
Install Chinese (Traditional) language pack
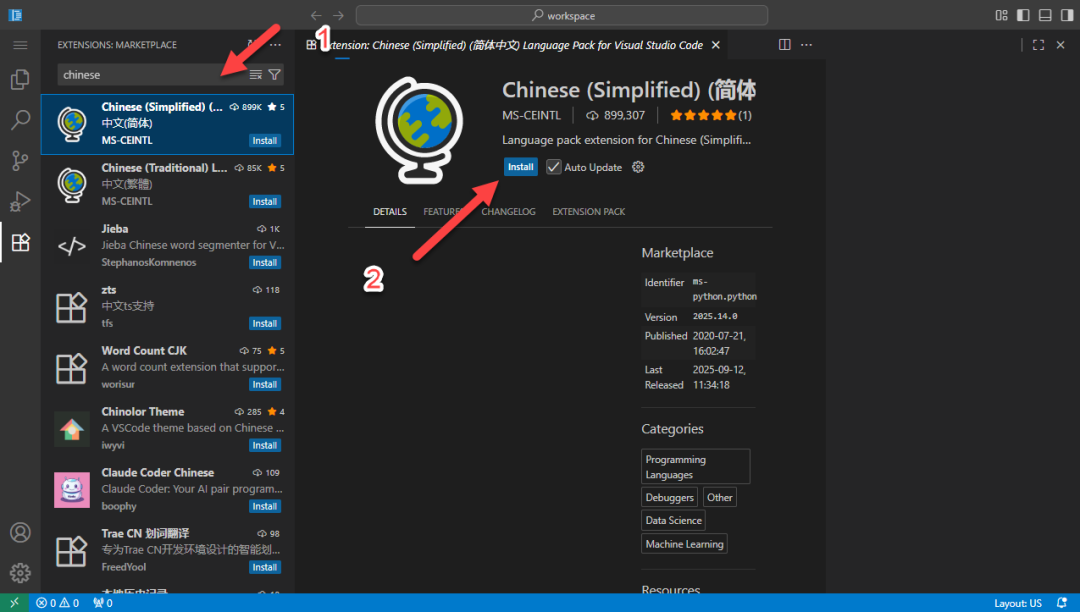point(264,202)
